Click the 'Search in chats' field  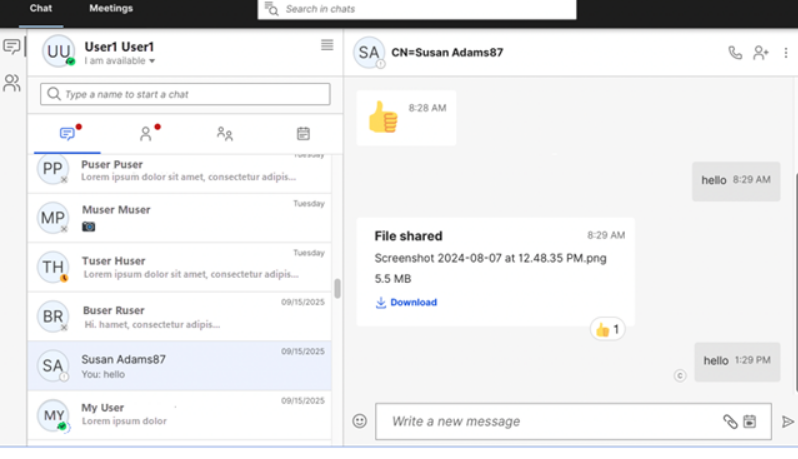(417, 9)
